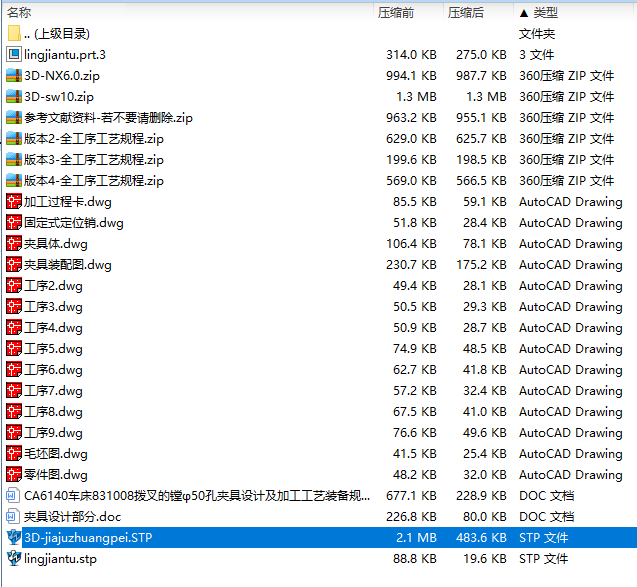
Task: Select the .. (上级目录) row name
Action: pyautogui.click(x=56, y=33)
